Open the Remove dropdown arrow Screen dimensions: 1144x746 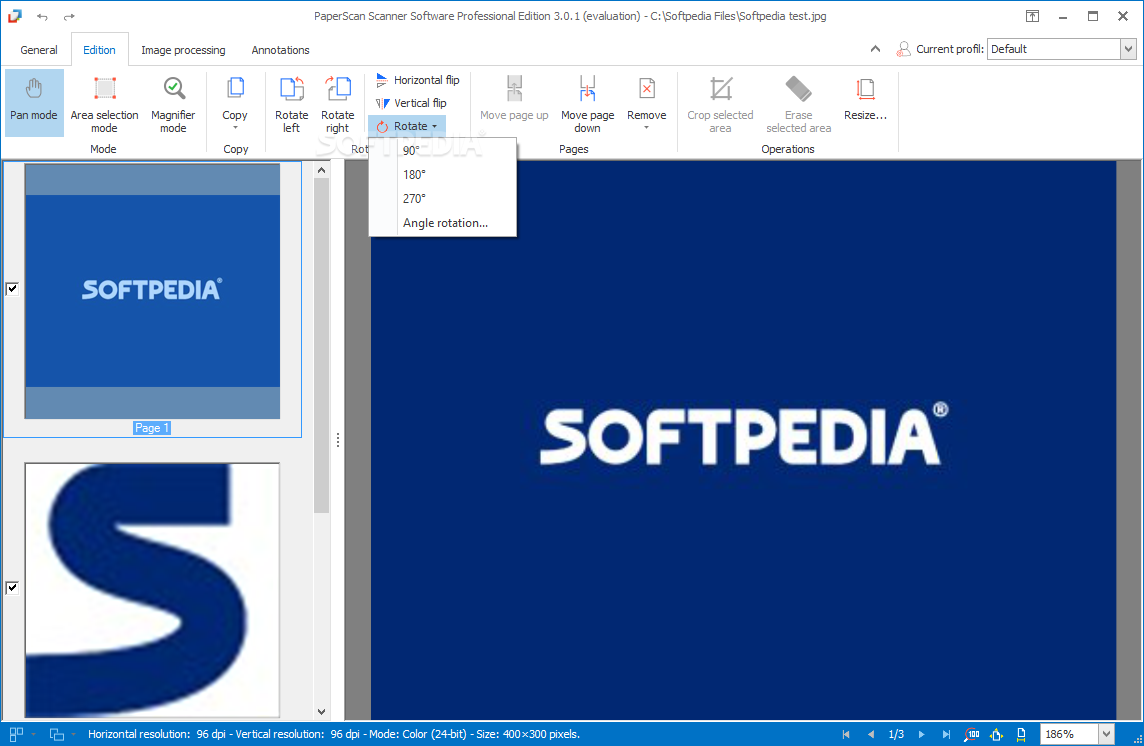pos(646,128)
